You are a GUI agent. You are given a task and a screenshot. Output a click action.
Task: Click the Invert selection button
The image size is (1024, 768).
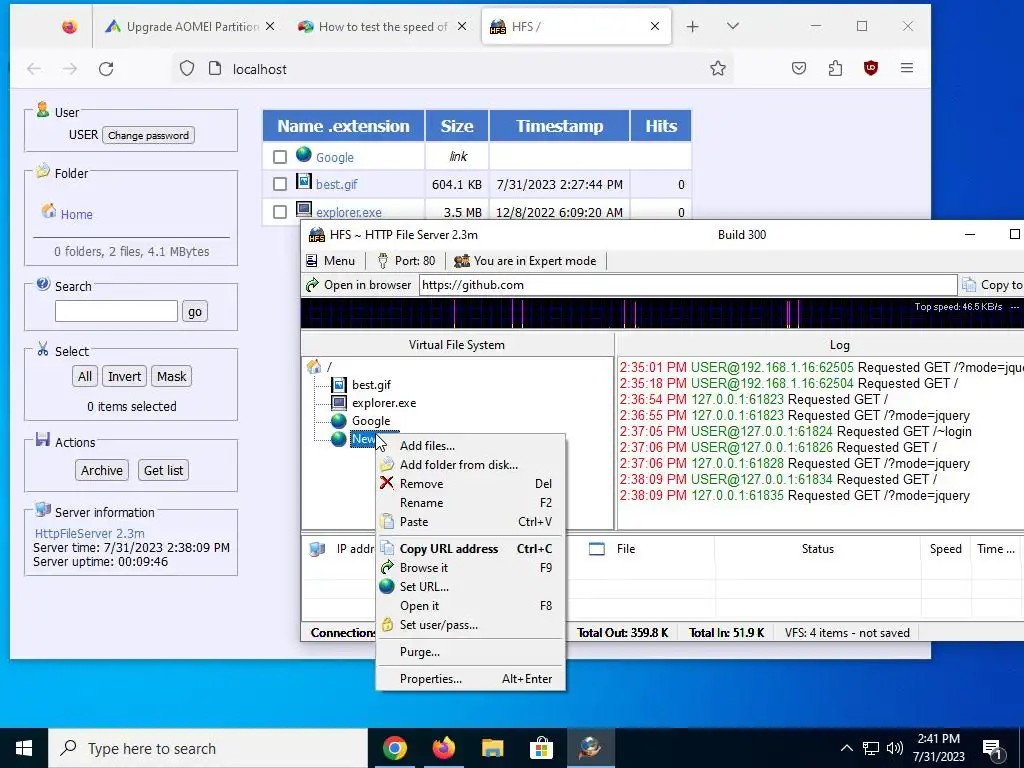pyautogui.click(x=124, y=376)
